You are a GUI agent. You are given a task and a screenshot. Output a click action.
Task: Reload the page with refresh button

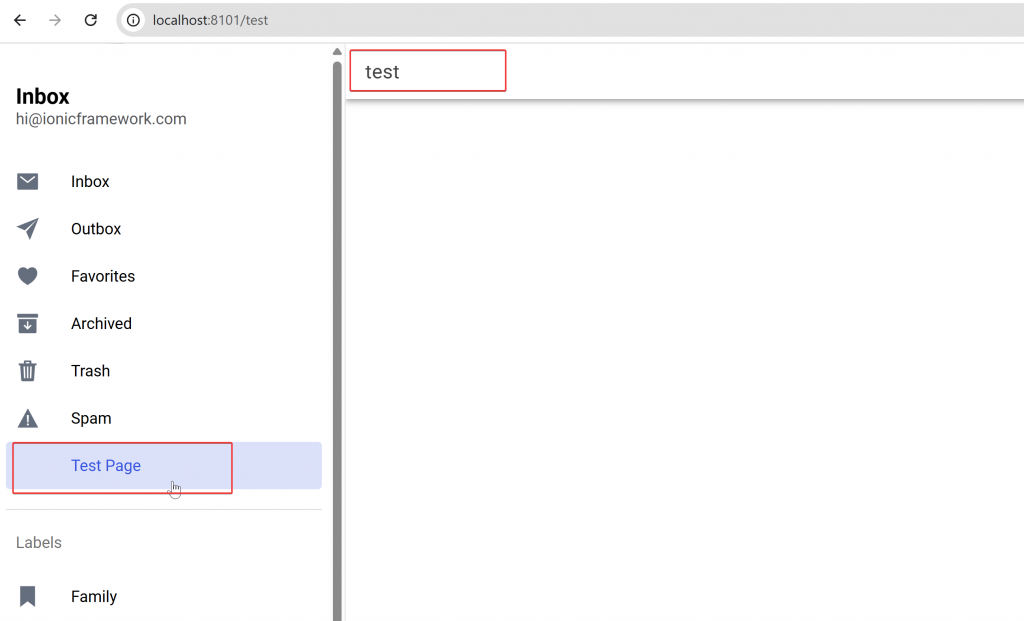pyautogui.click(x=90, y=20)
